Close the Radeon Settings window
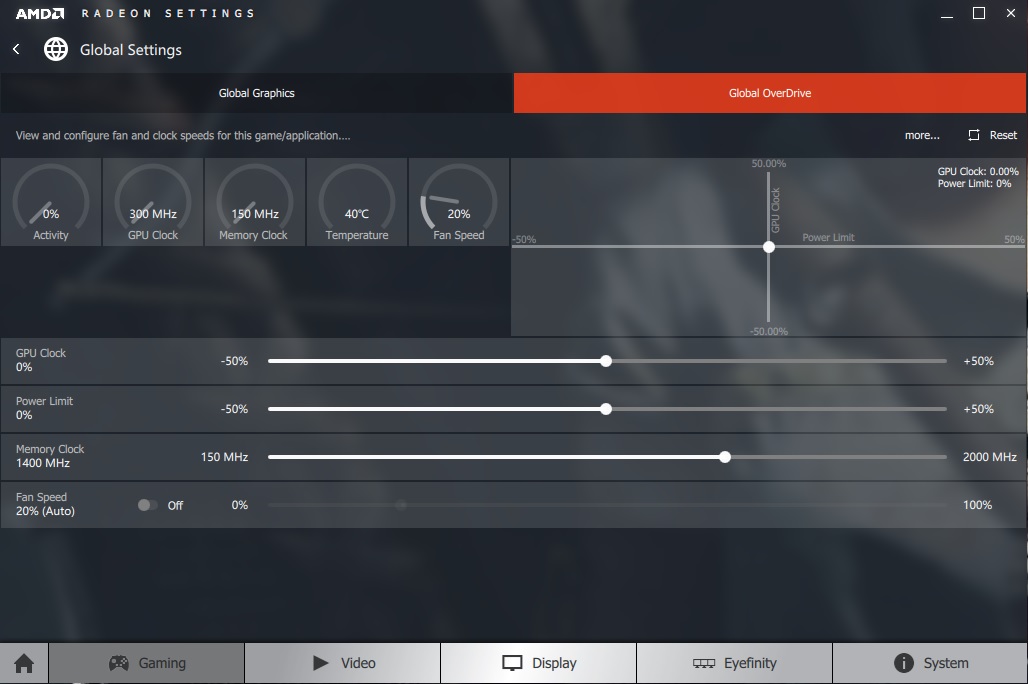The image size is (1028, 684). pos(1011,13)
